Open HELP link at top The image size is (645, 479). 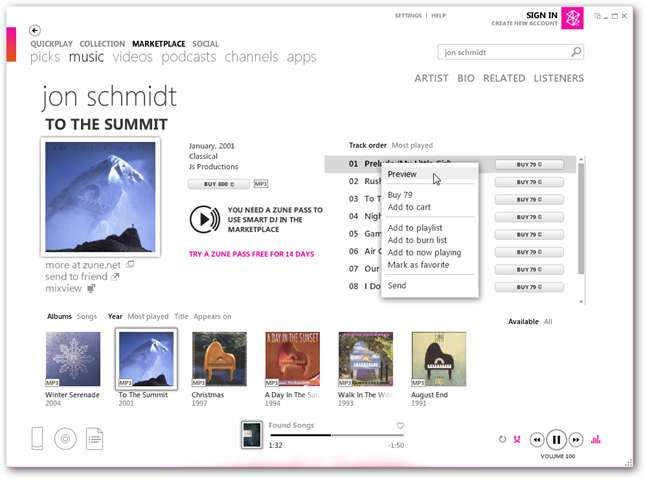(x=439, y=16)
